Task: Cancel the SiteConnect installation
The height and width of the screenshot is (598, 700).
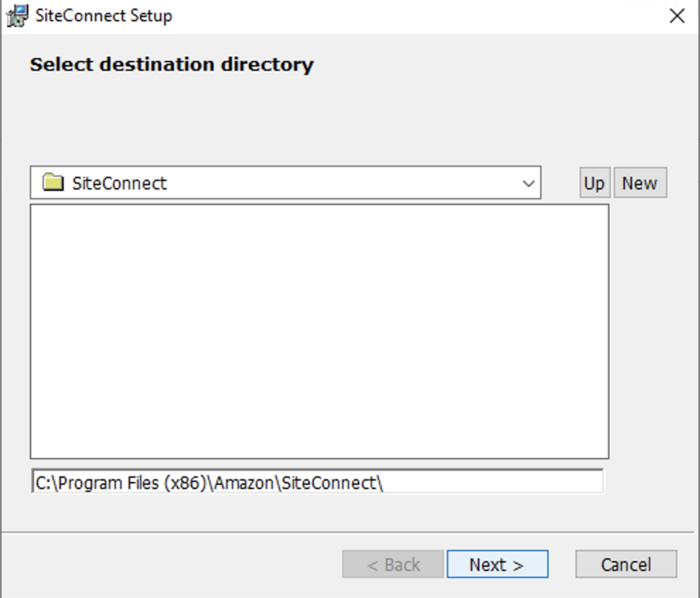Action: point(626,565)
